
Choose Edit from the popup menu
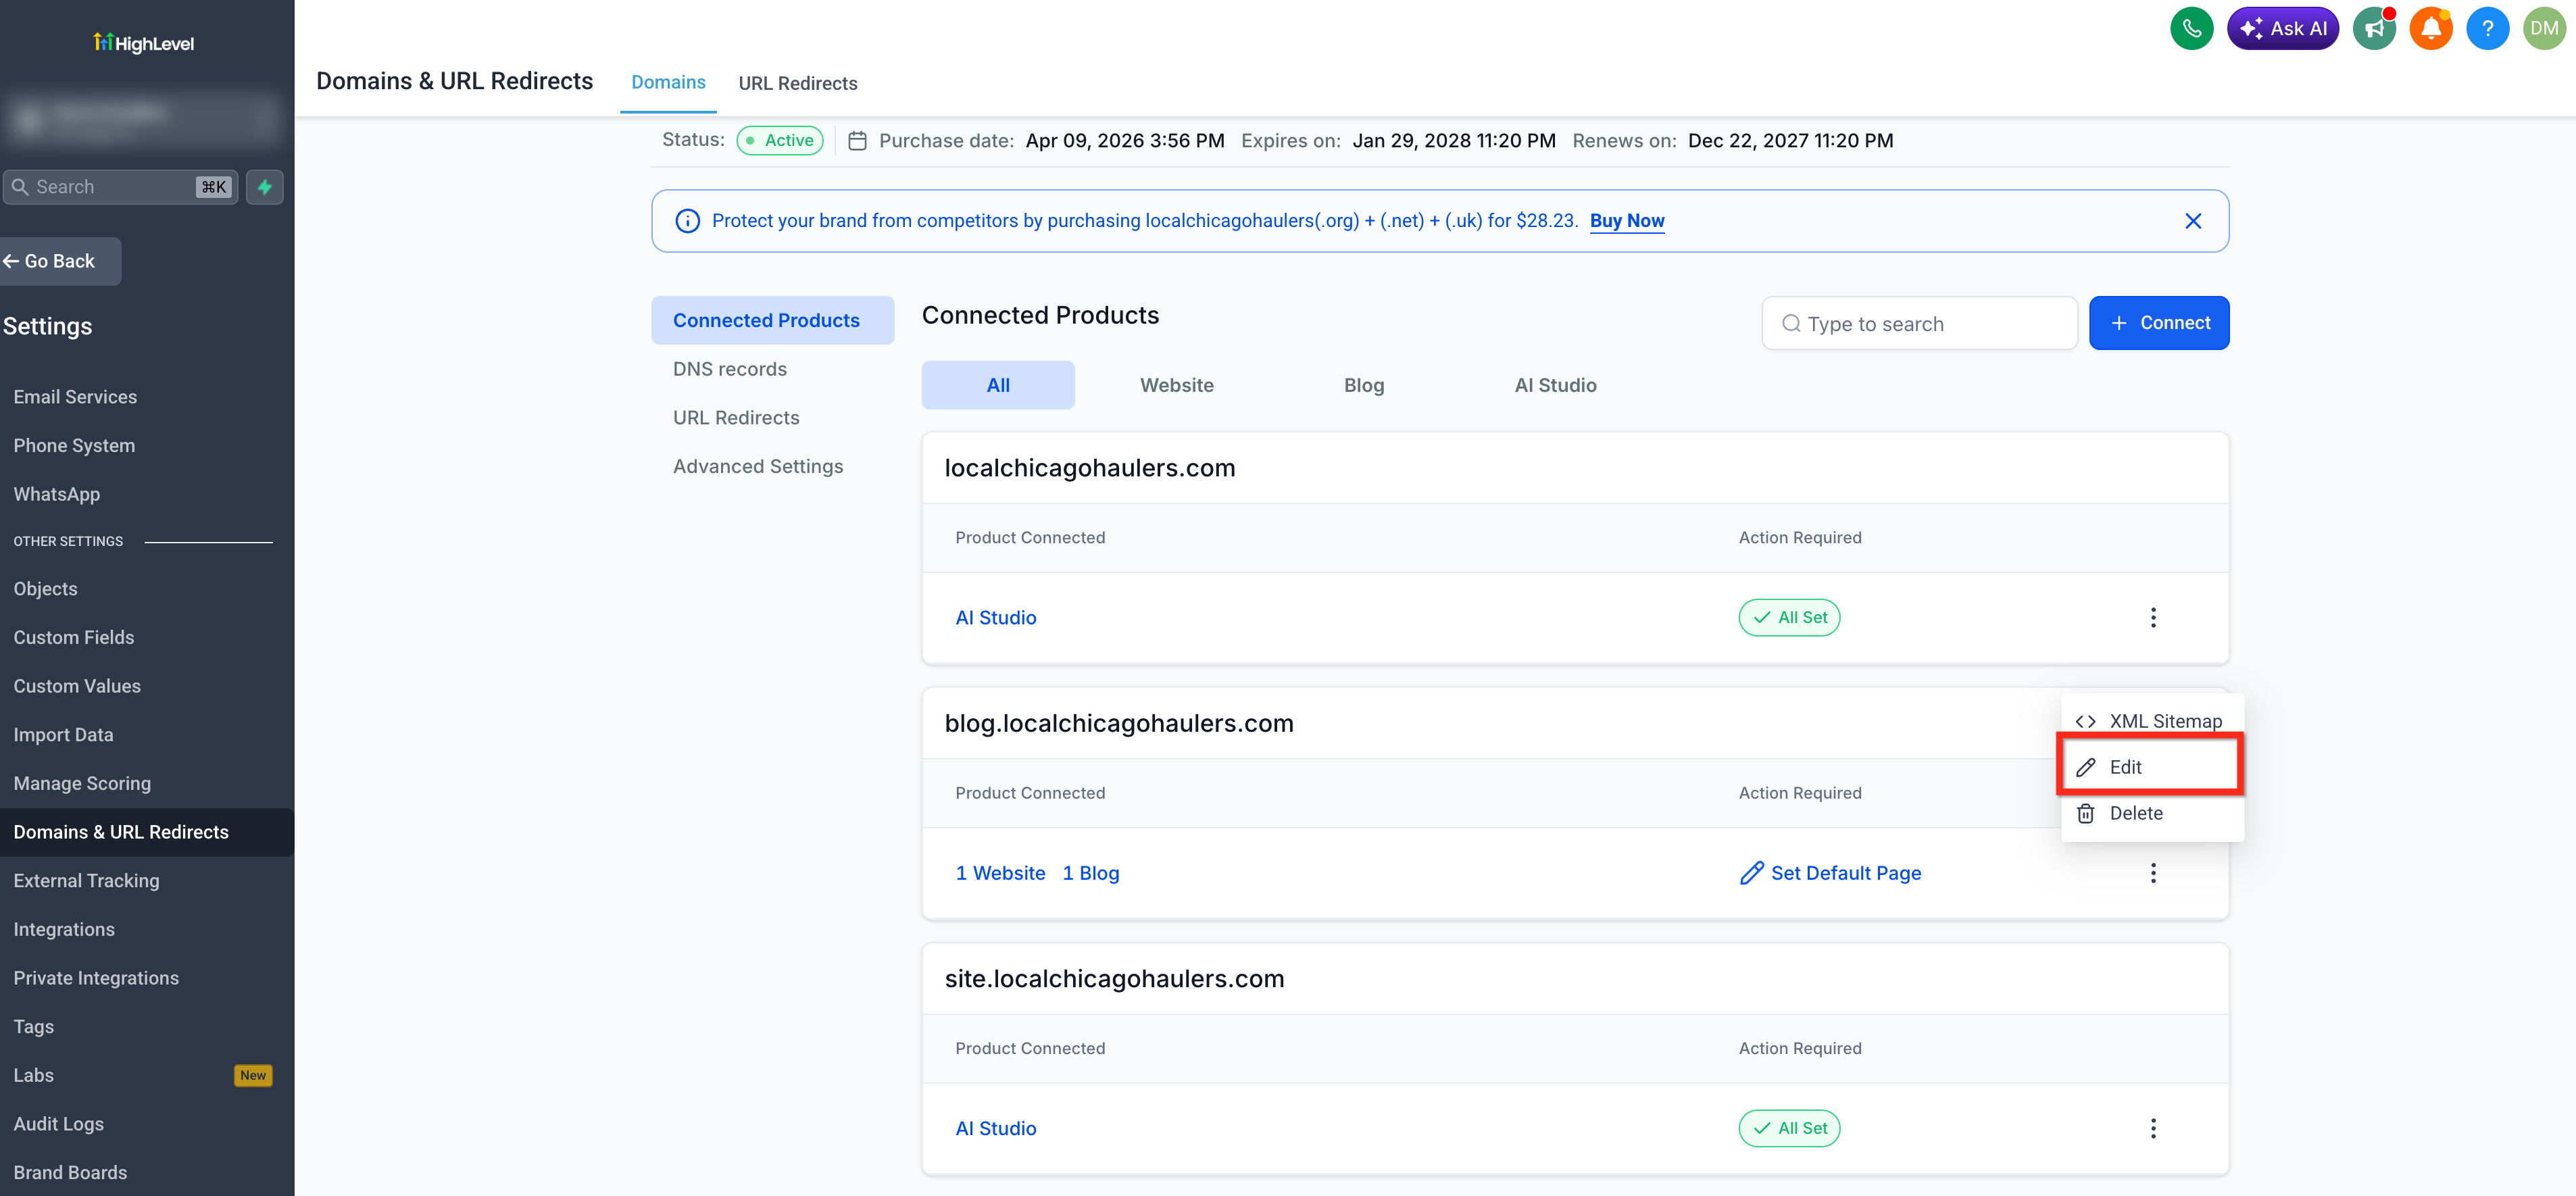point(2151,767)
